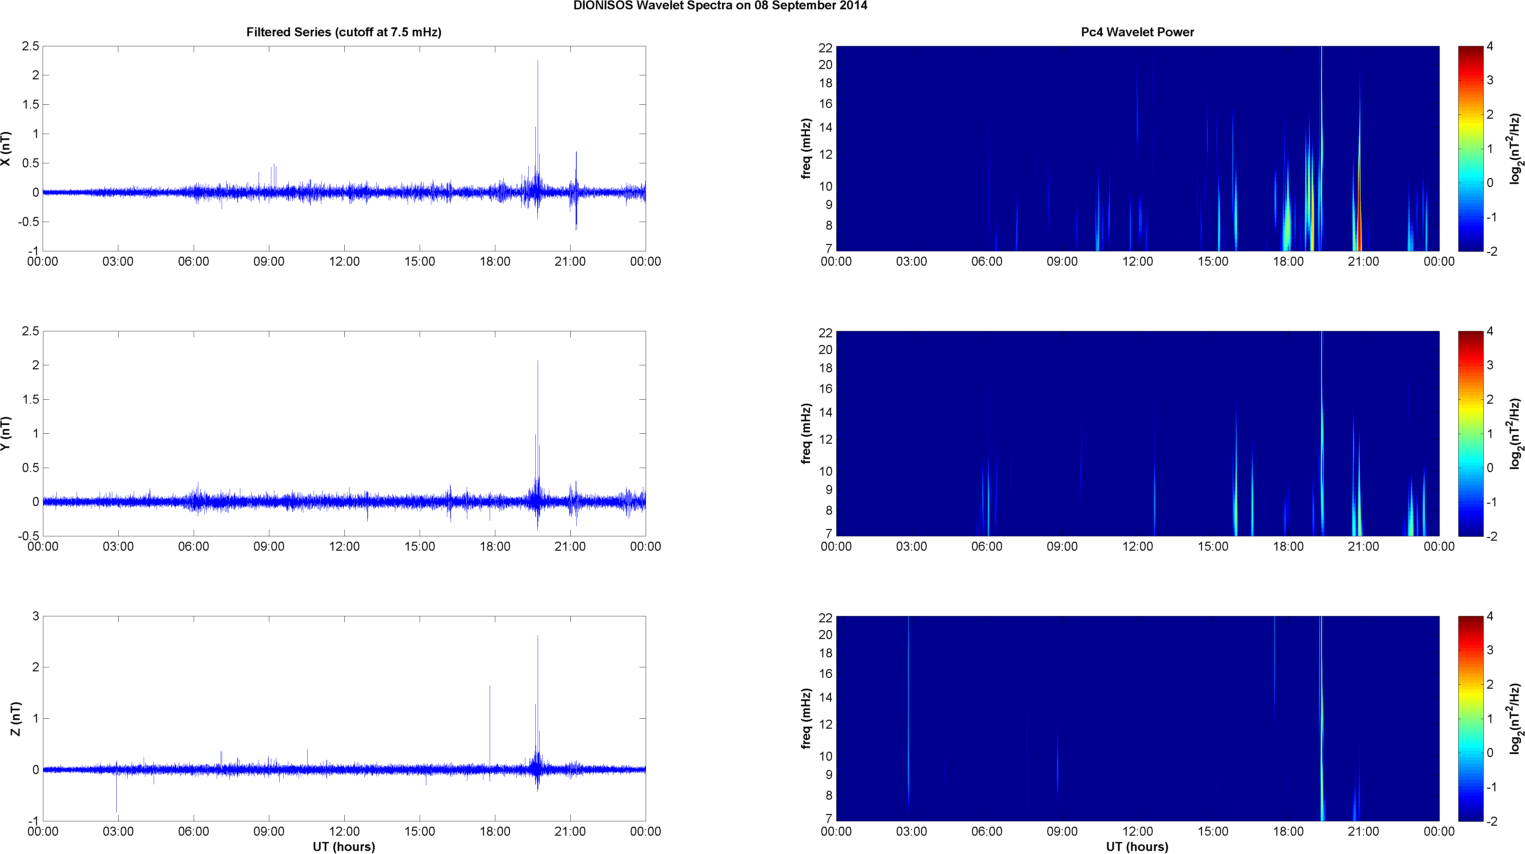Screen dimensions: 1525x854
Task: Click the '15:00' tick under the Z spectrogram
Action: (x=1213, y=831)
